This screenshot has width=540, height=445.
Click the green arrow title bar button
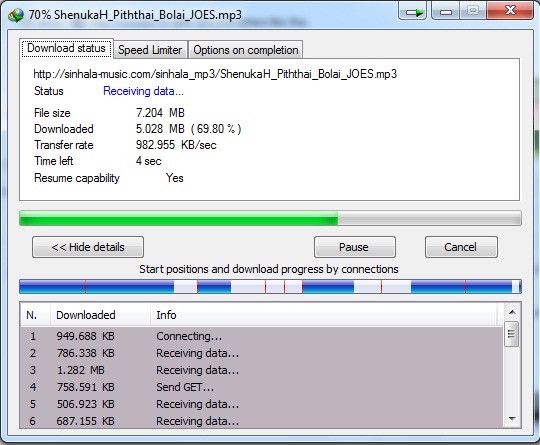(413, 11)
